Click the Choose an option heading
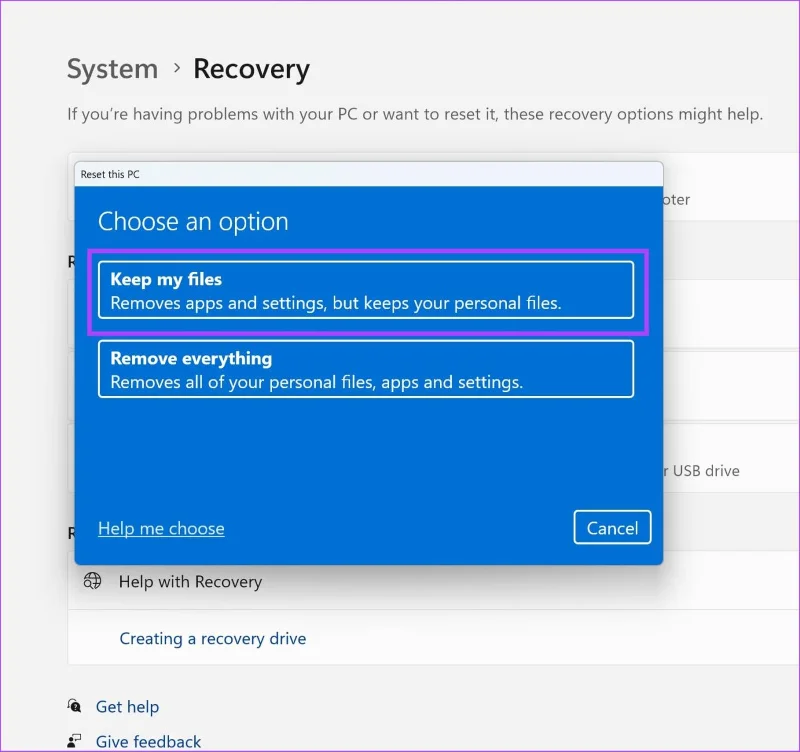This screenshot has height=752, width=800. tap(193, 222)
